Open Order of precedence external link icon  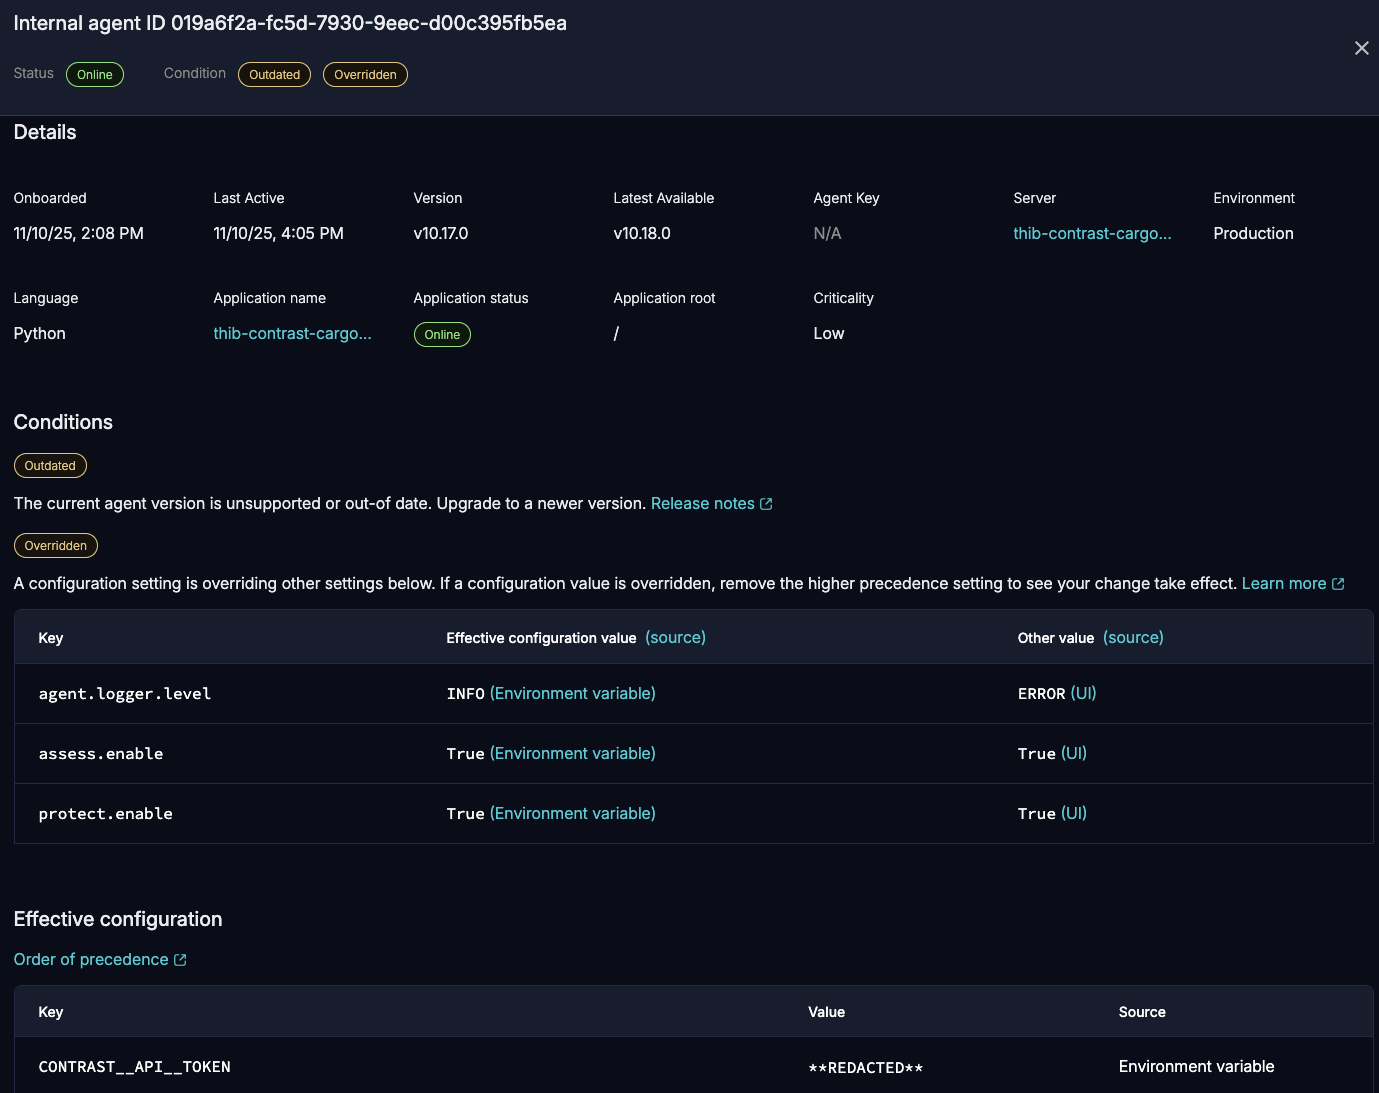(180, 959)
